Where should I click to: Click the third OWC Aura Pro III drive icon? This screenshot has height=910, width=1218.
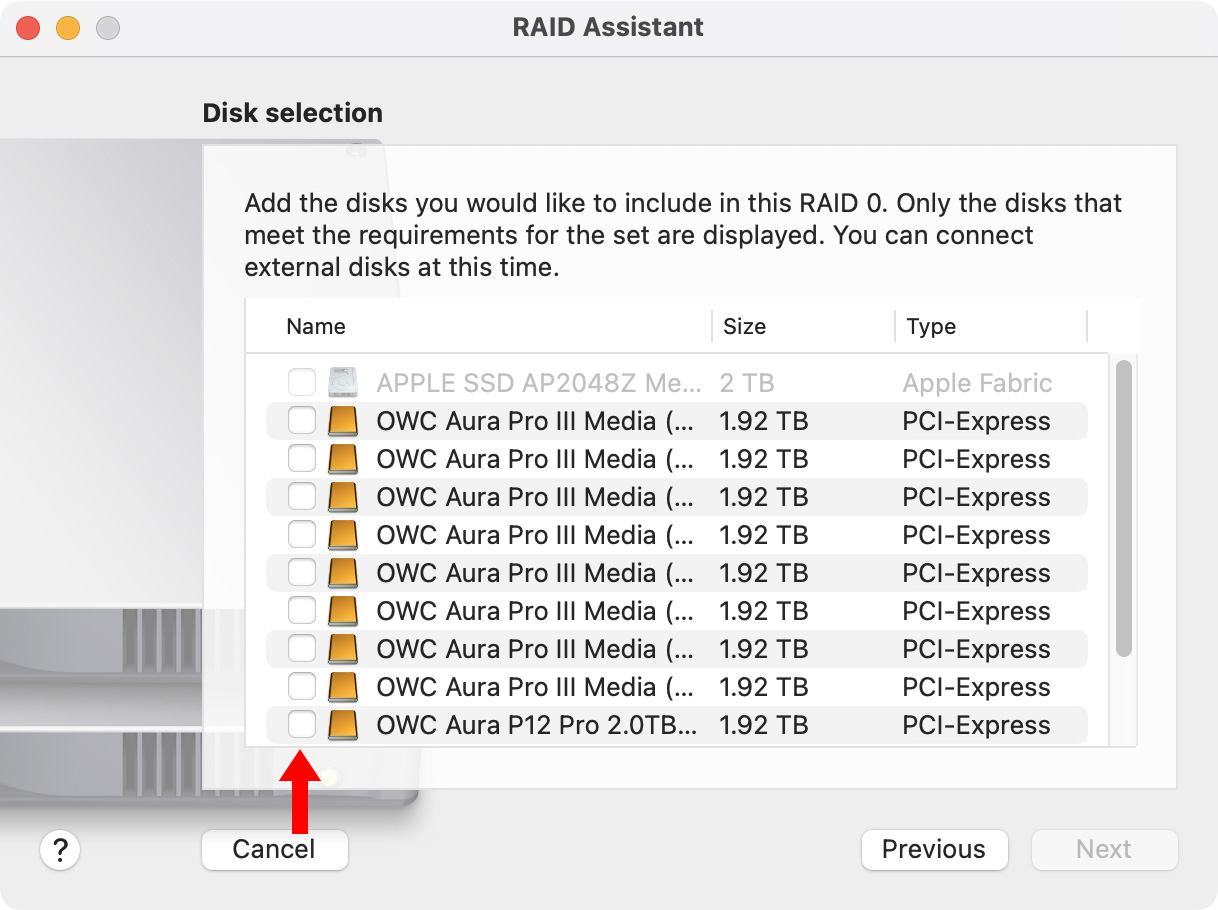tap(343, 497)
